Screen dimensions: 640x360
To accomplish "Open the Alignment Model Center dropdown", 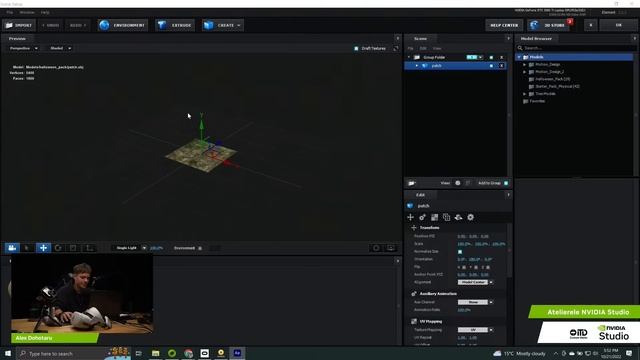I will [x=476, y=282].
